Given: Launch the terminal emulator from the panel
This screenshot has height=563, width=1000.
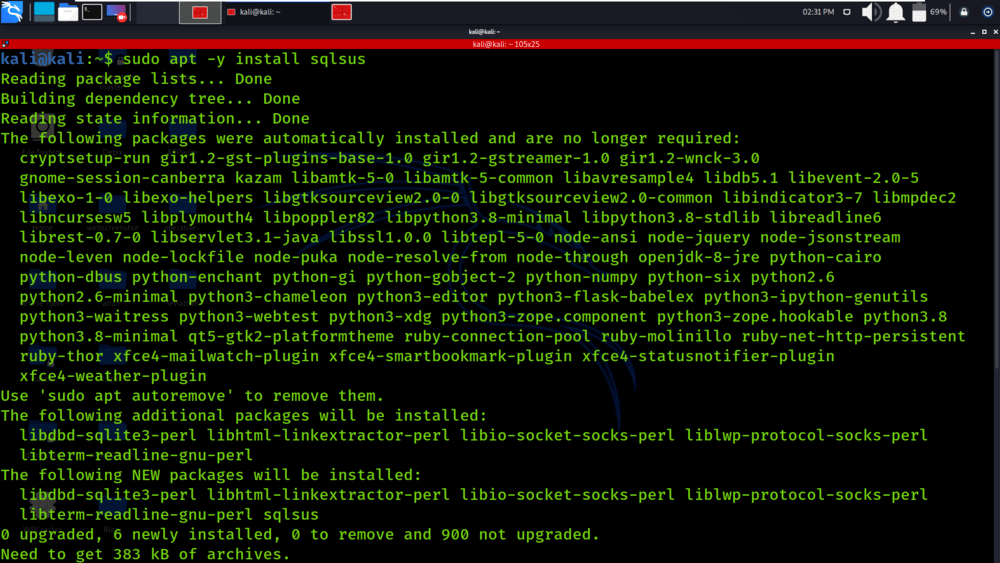Looking at the screenshot, I should (x=92, y=11).
